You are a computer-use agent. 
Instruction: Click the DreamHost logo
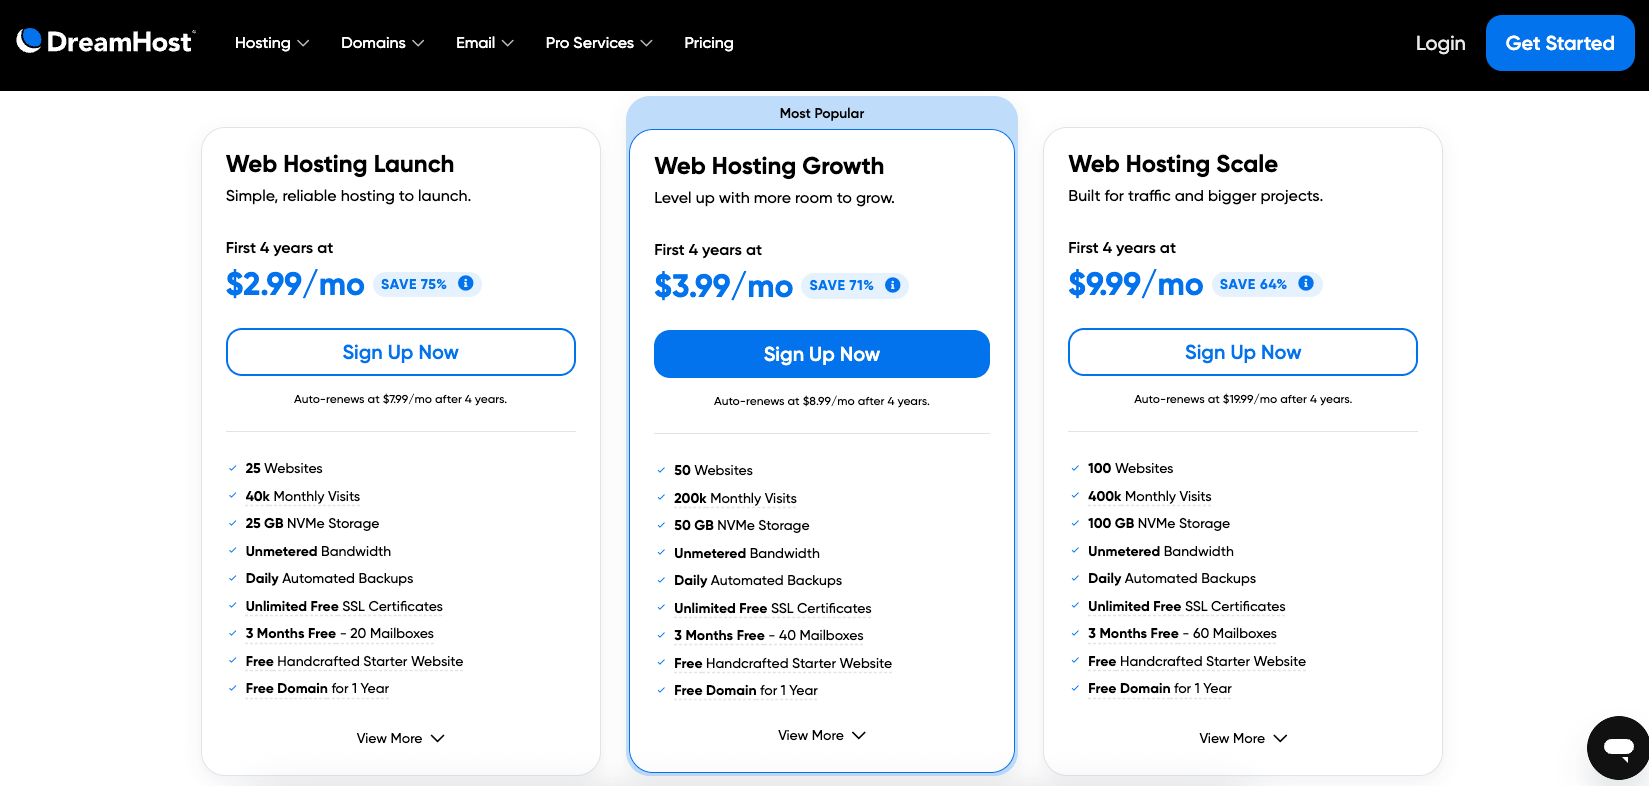tap(106, 42)
